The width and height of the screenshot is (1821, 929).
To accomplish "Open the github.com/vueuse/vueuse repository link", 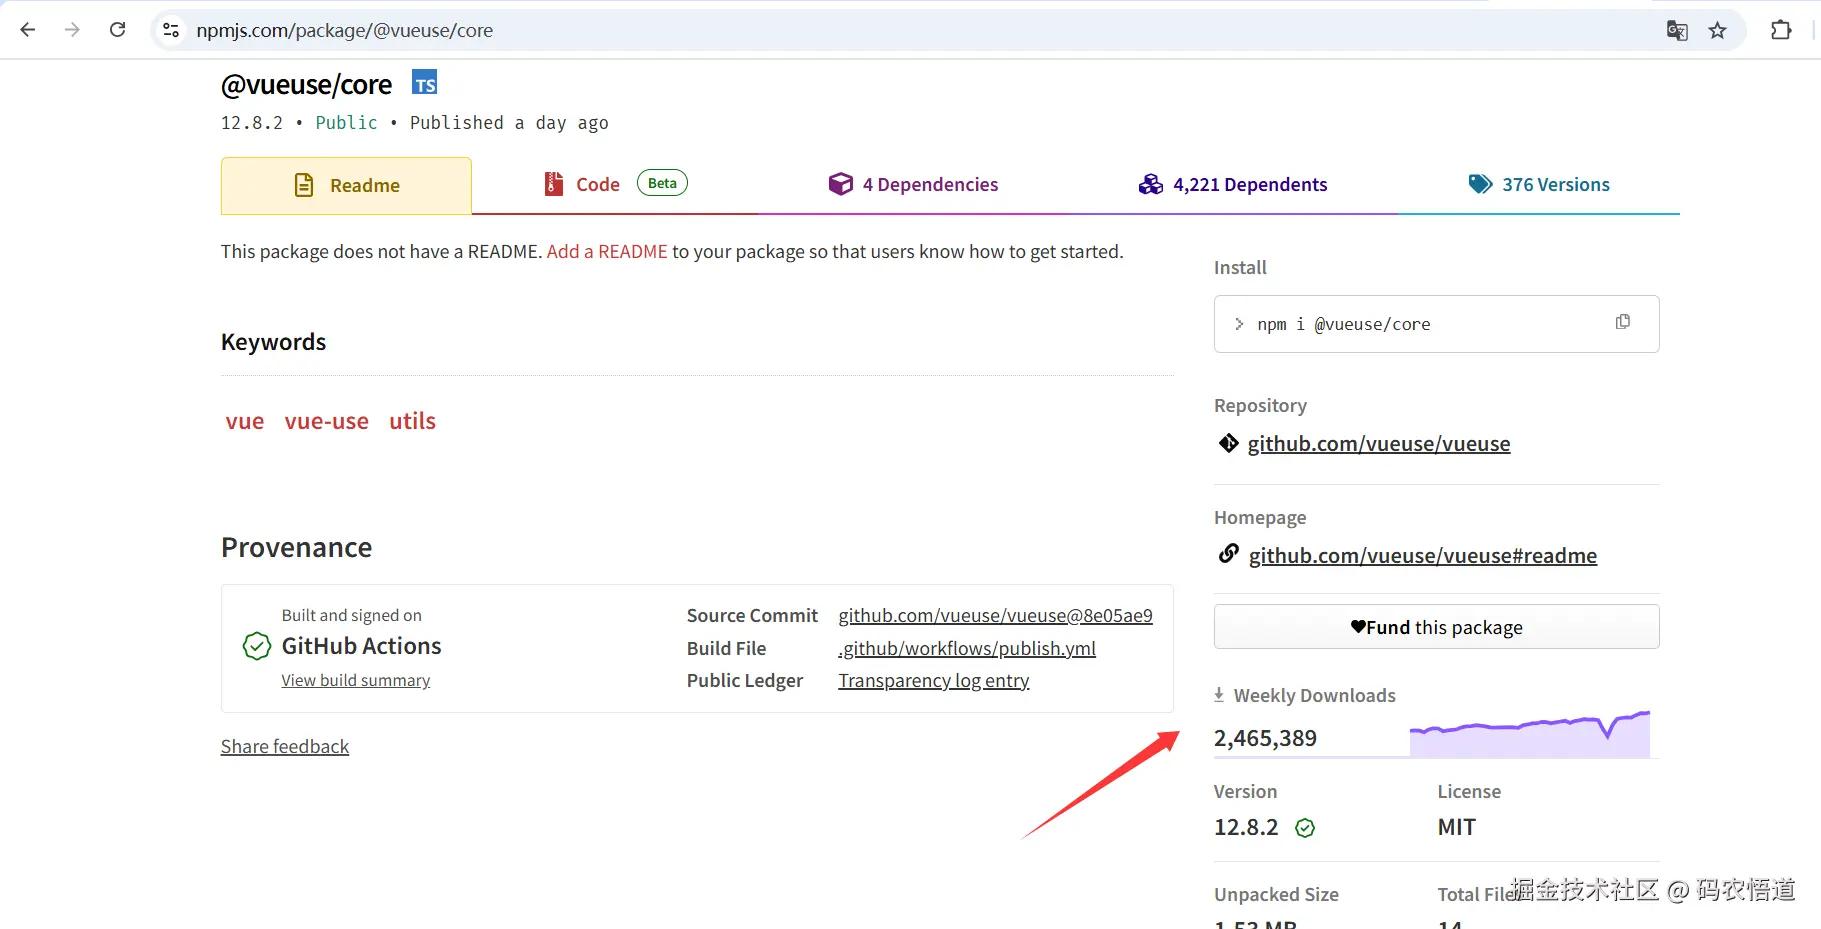I will (1379, 444).
